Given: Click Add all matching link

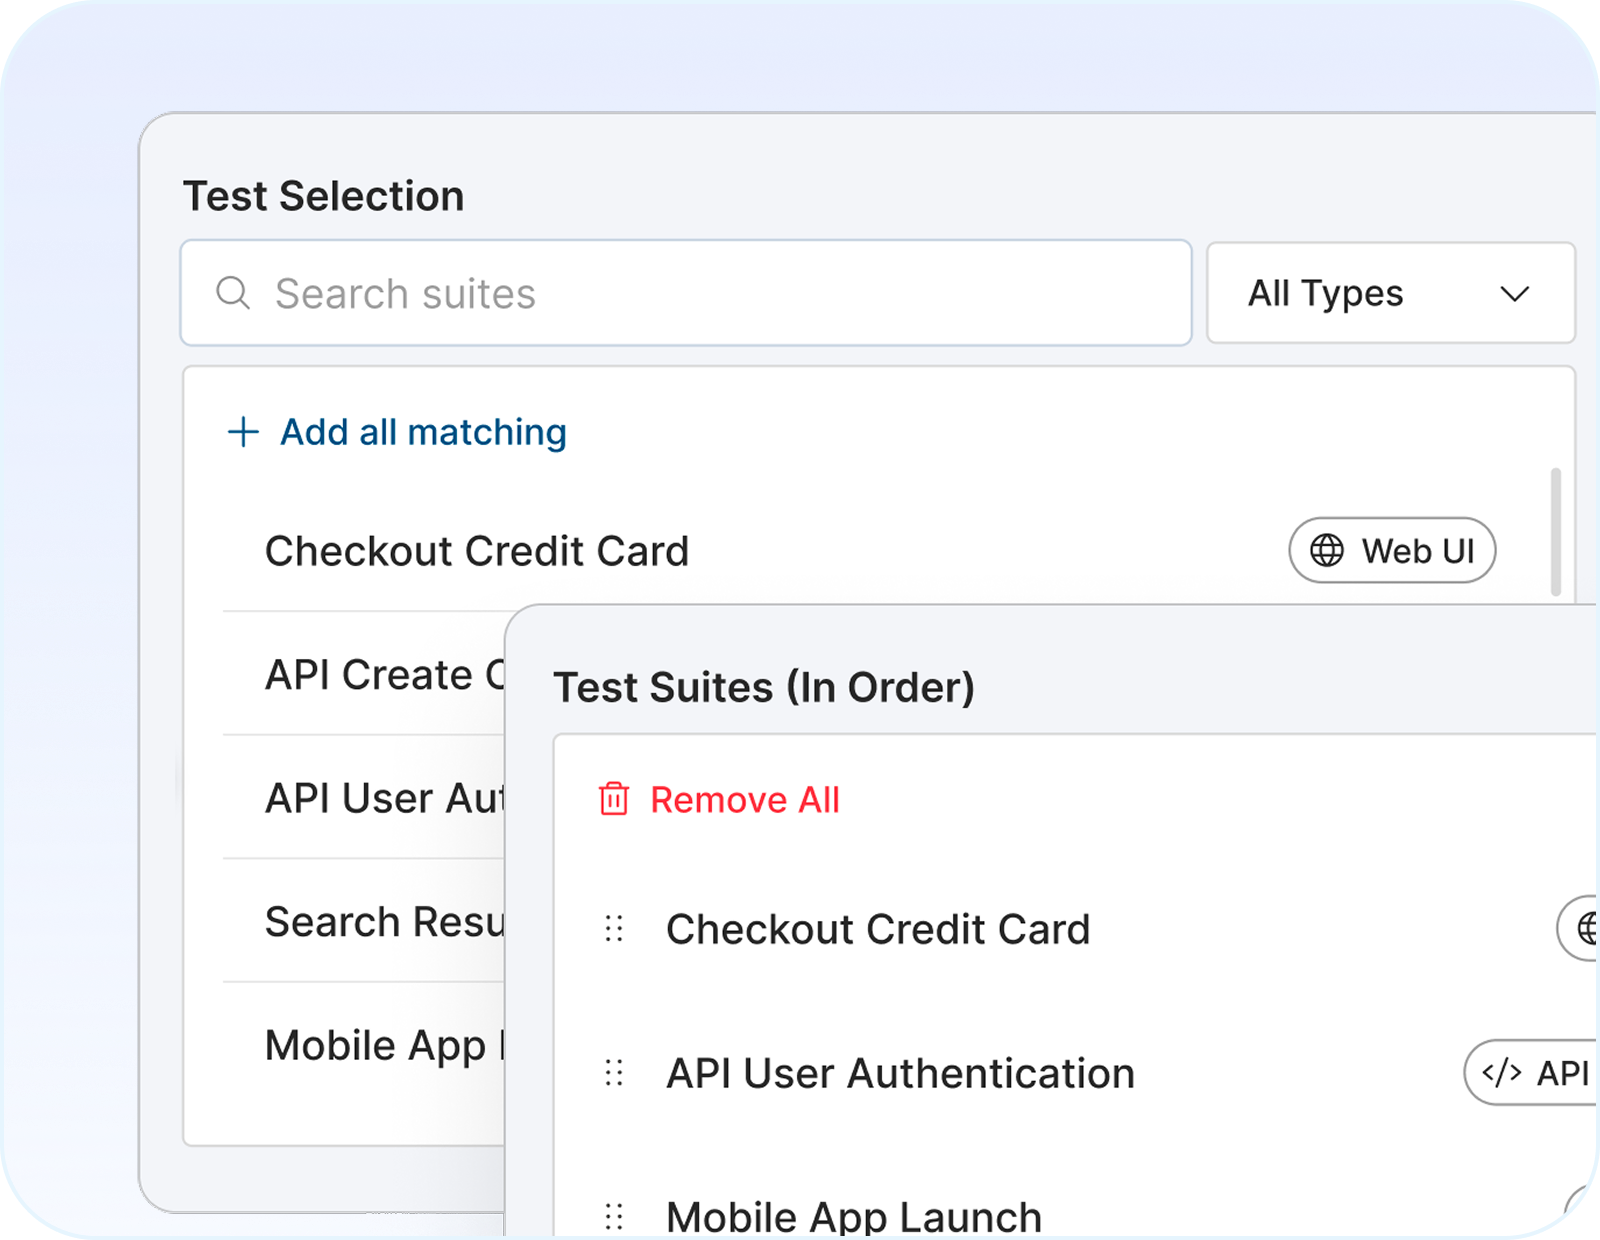Looking at the screenshot, I should [x=423, y=432].
